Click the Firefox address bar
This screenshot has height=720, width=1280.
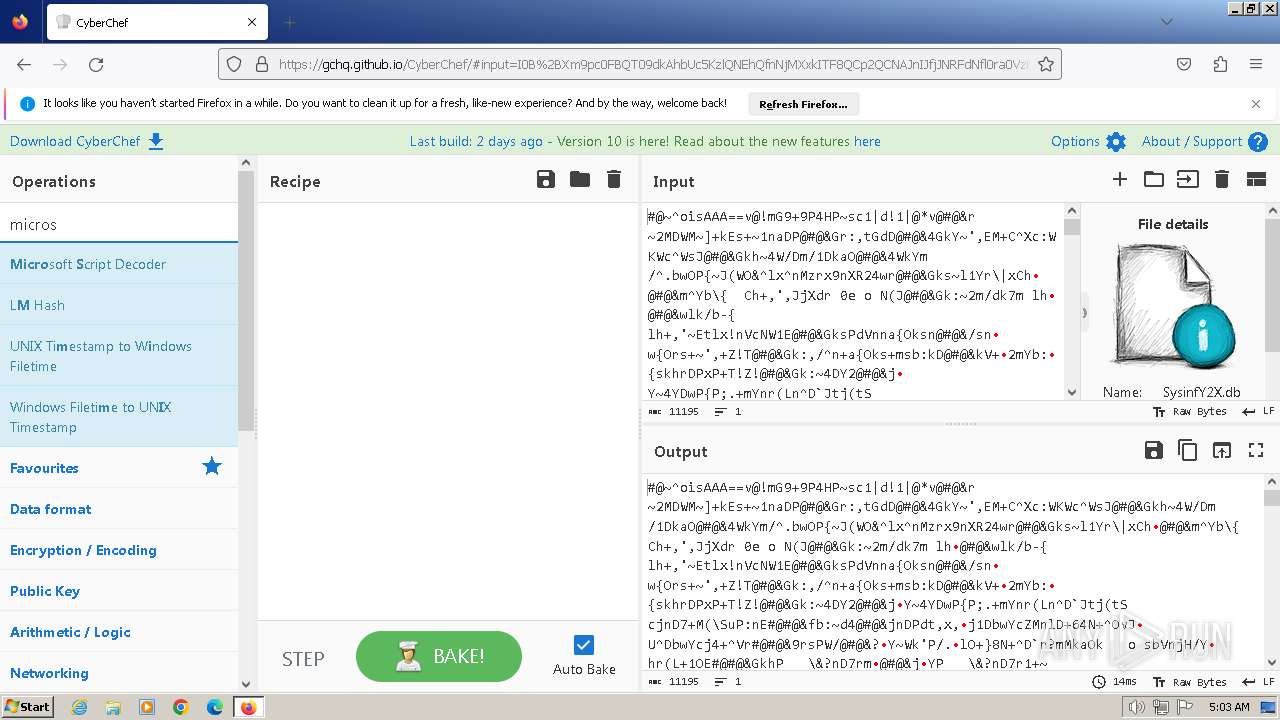pyautogui.click(x=640, y=64)
